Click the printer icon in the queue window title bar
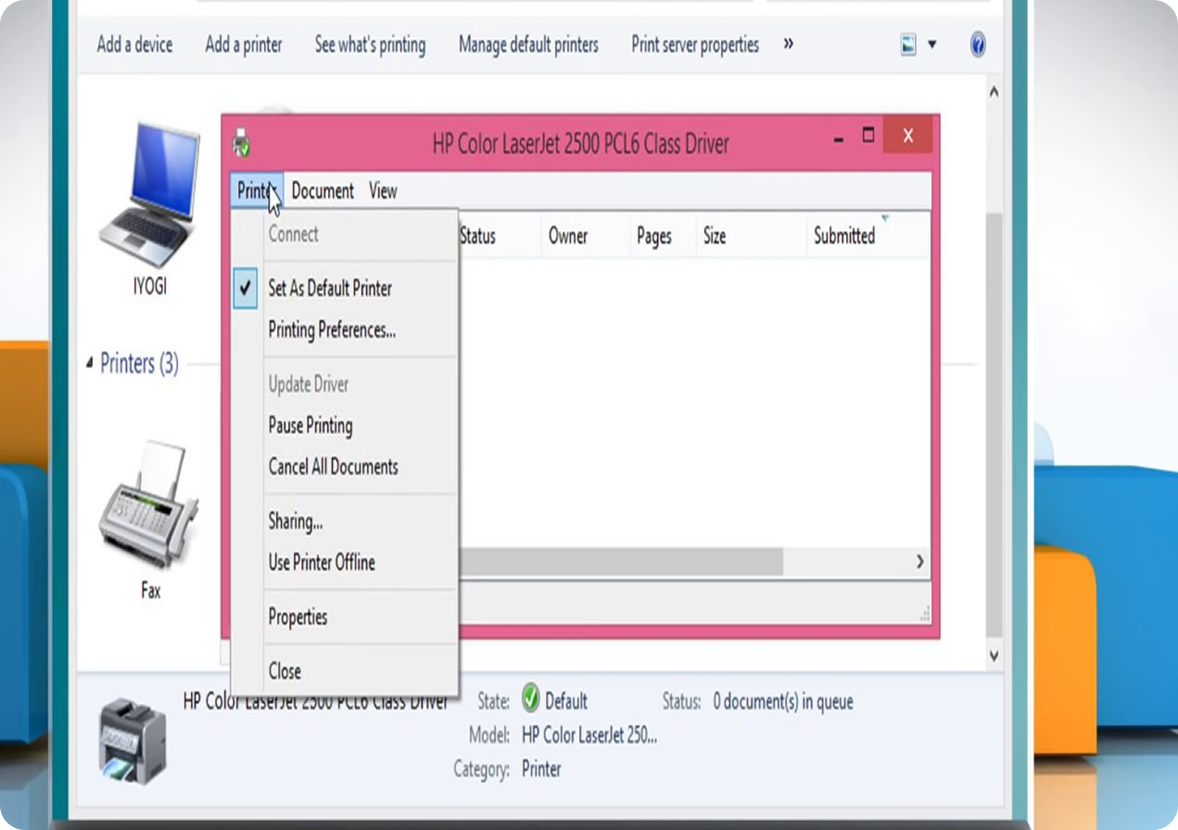 click(241, 142)
